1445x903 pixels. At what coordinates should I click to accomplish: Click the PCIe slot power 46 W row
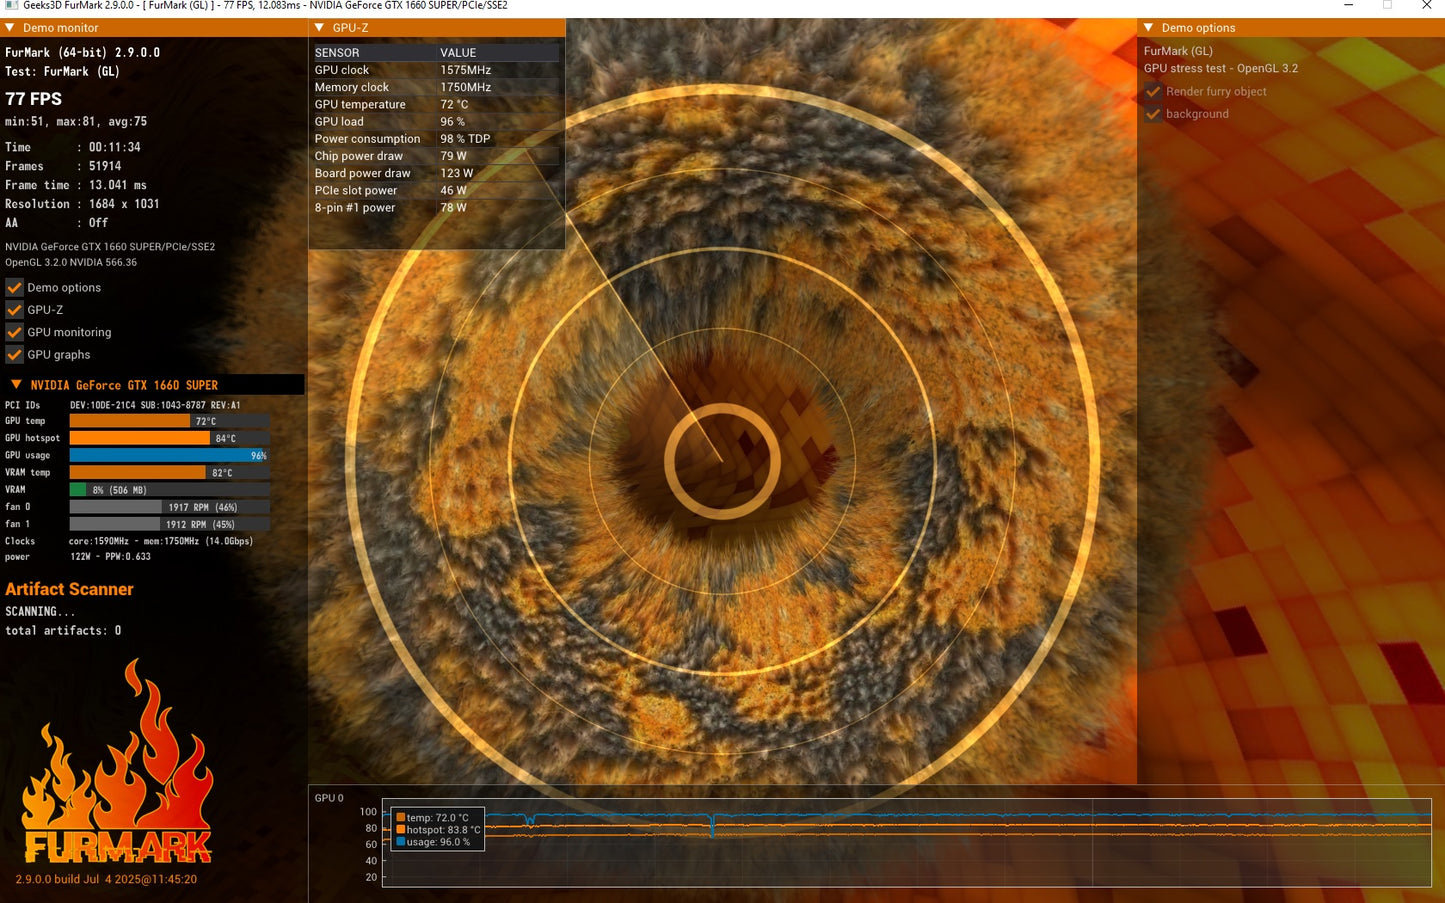coord(436,191)
